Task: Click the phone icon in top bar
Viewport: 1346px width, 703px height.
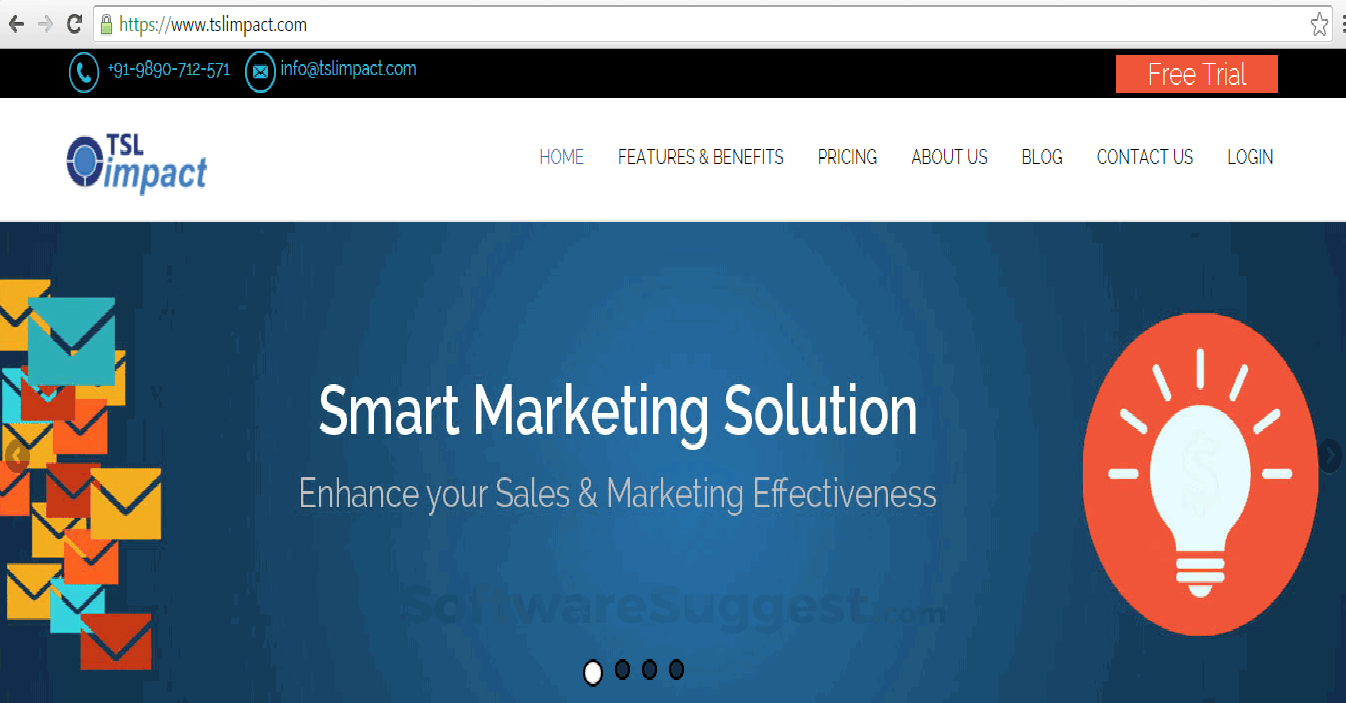Action: coord(83,72)
